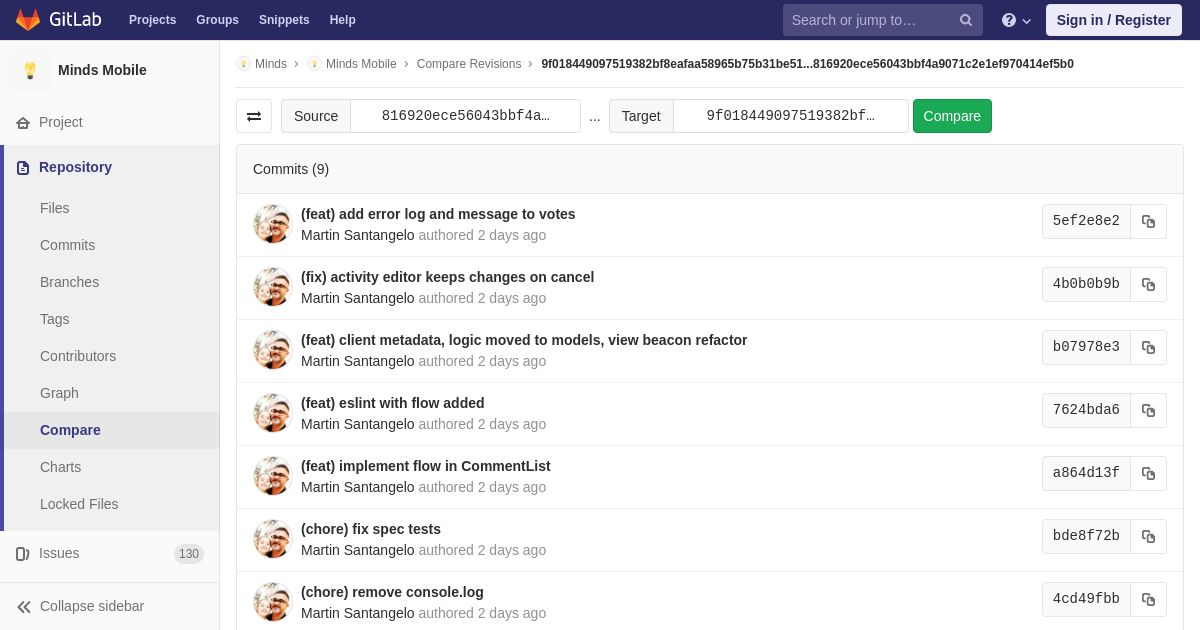Screen dimensions: 1200x630
Task: Copy commit SHA 5ef2e8e2
Action: coord(1148,222)
